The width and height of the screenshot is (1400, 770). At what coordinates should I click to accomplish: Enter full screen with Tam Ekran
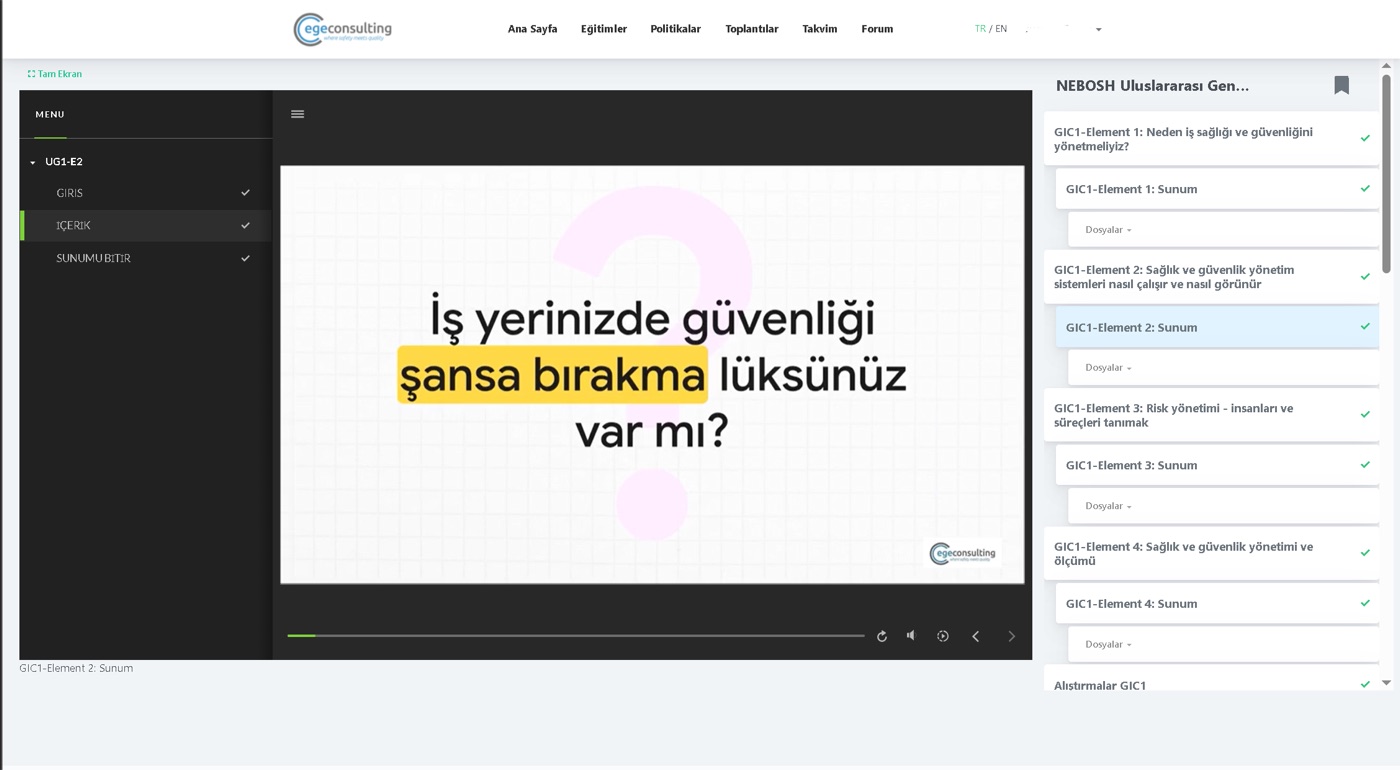[55, 74]
